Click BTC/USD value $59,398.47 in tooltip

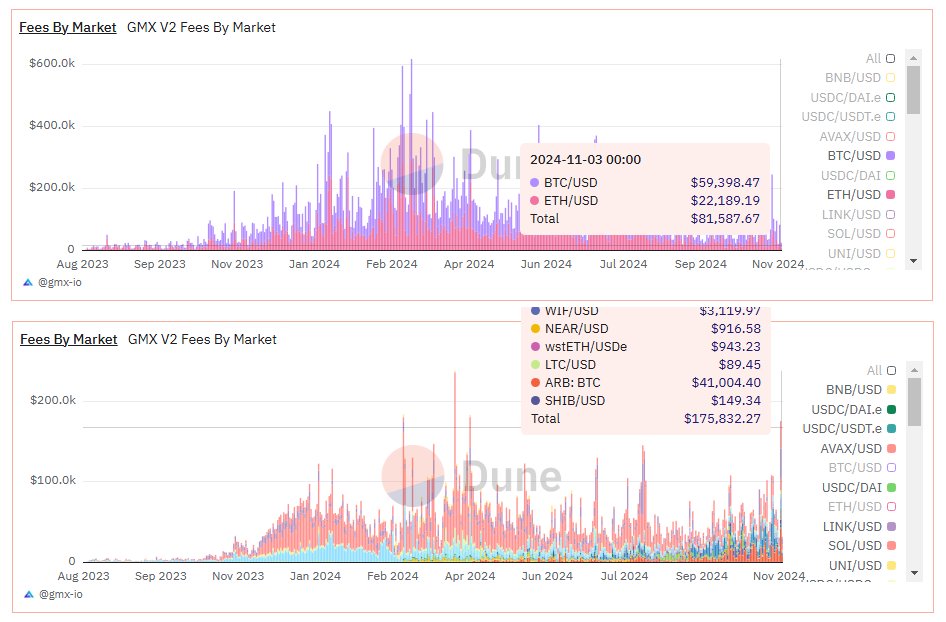coord(725,182)
